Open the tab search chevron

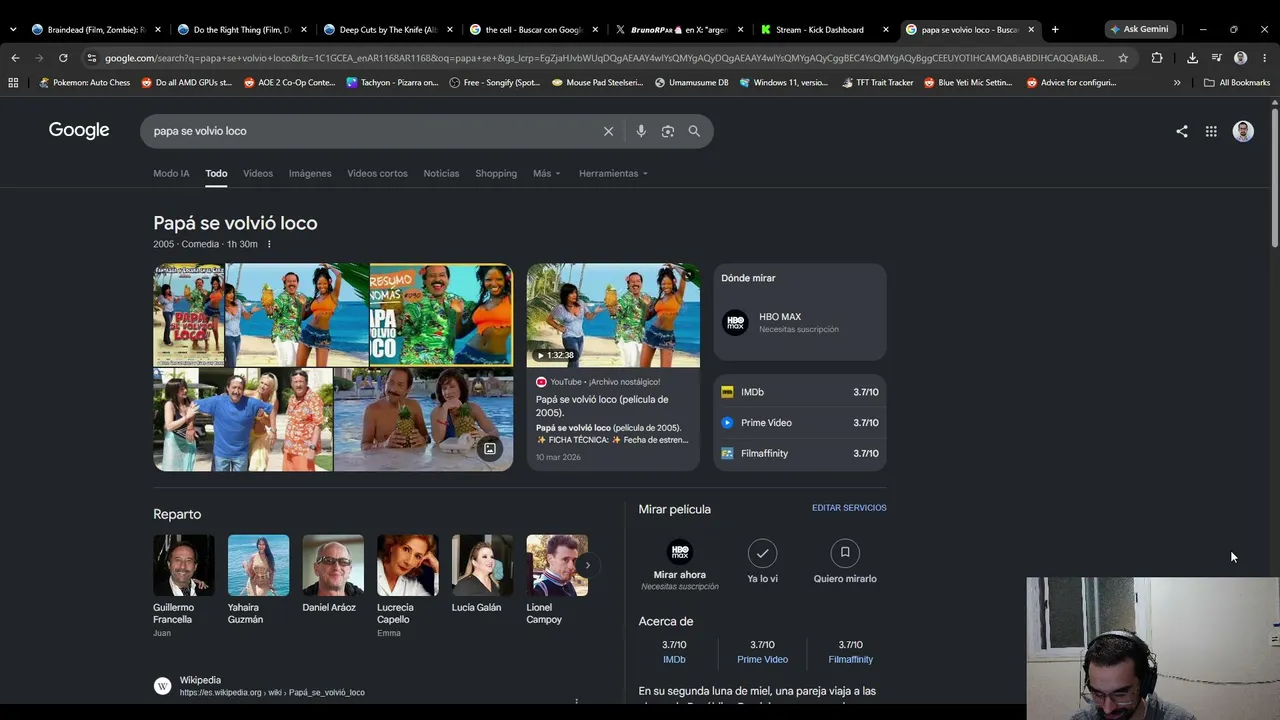point(12,30)
